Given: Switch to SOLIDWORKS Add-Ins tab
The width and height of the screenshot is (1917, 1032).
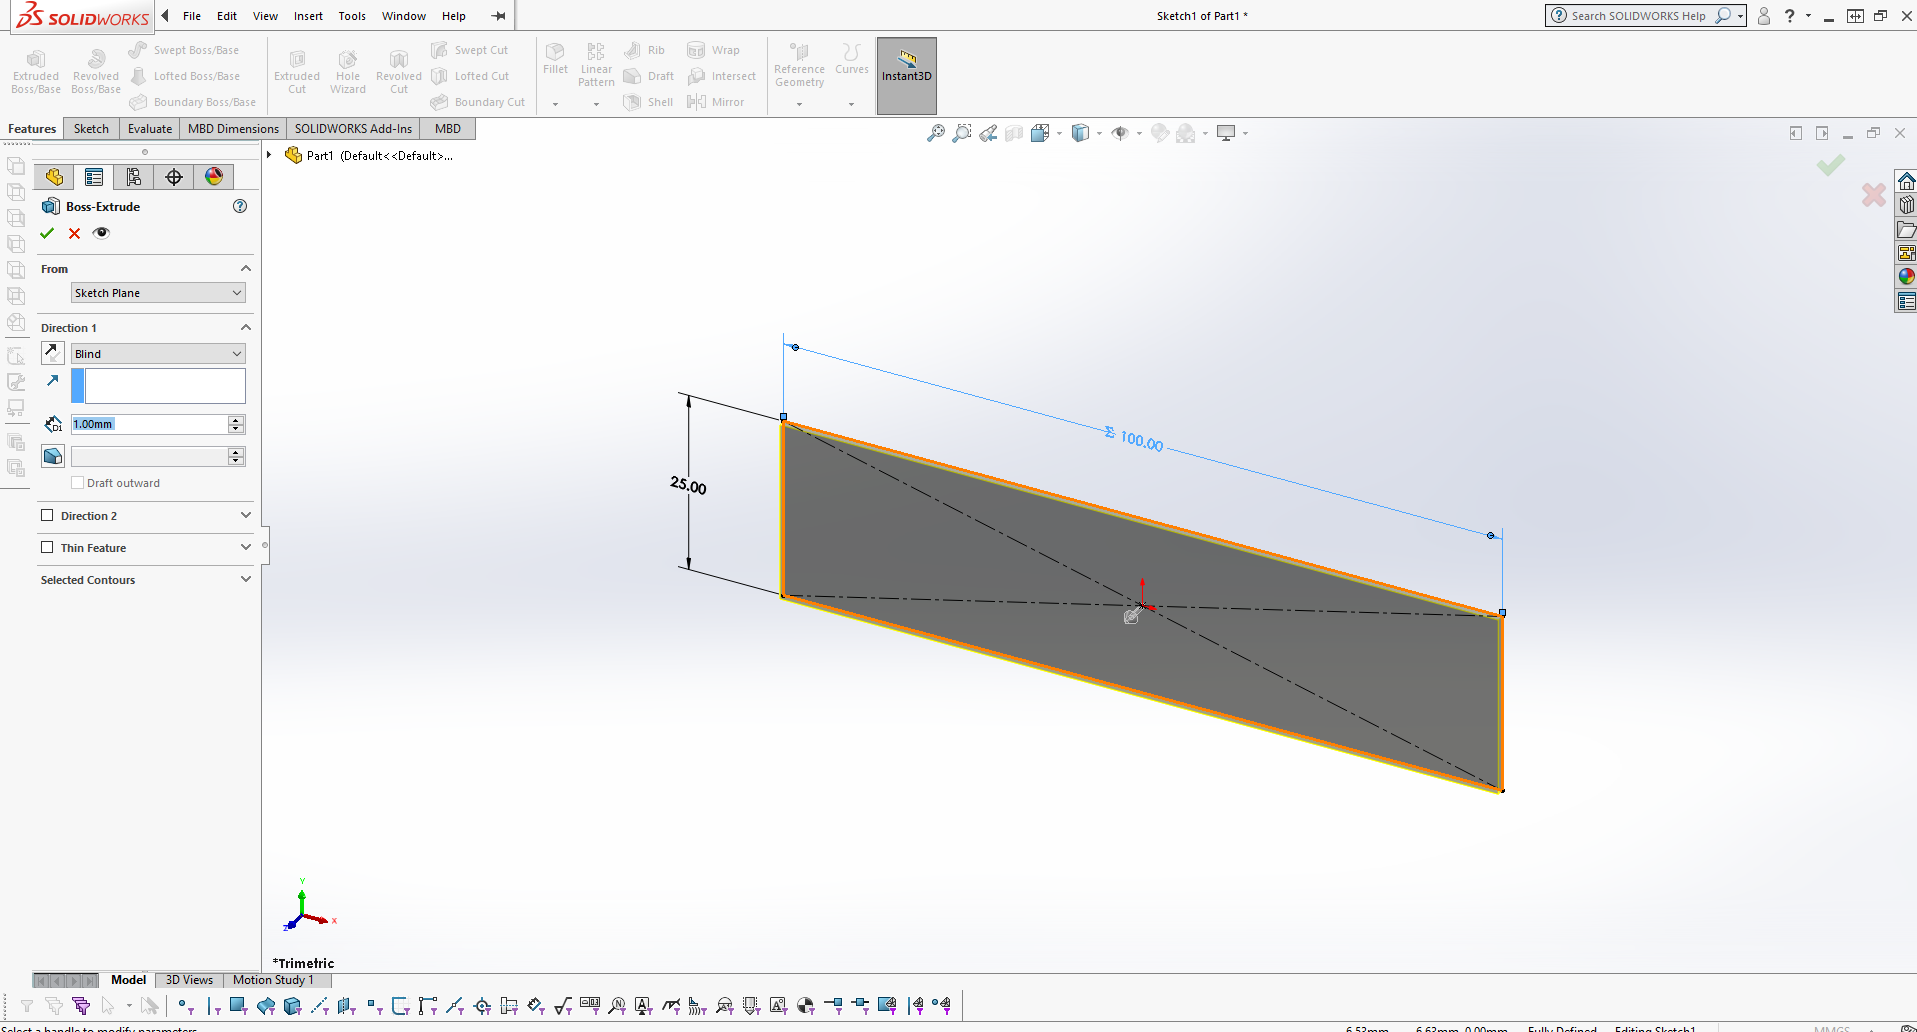Looking at the screenshot, I should coord(353,128).
